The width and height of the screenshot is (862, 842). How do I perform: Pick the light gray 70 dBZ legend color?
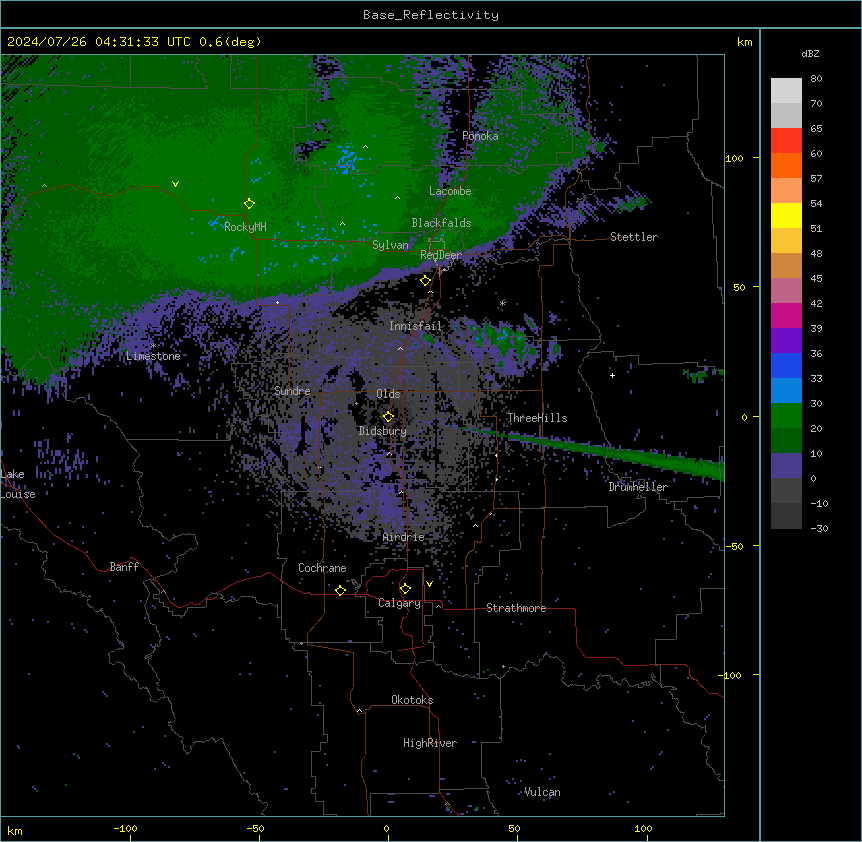click(786, 91)
